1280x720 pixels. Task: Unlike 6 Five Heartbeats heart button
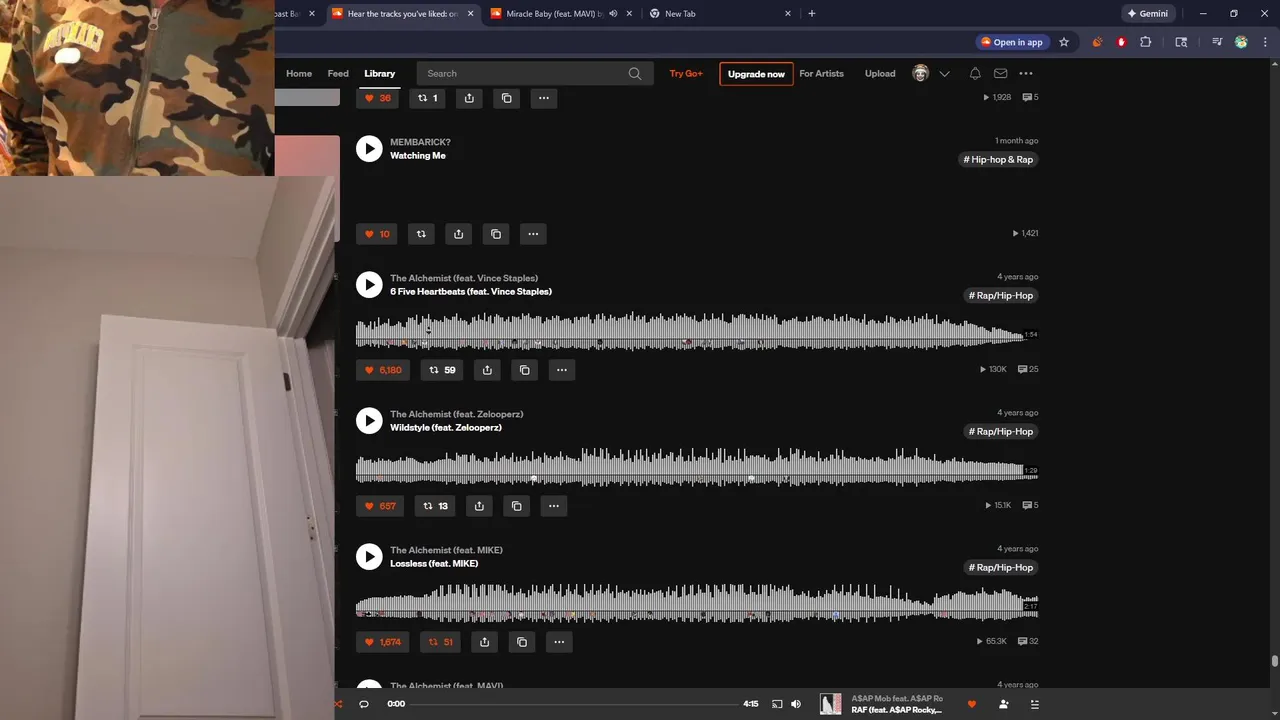click(383, 370)
